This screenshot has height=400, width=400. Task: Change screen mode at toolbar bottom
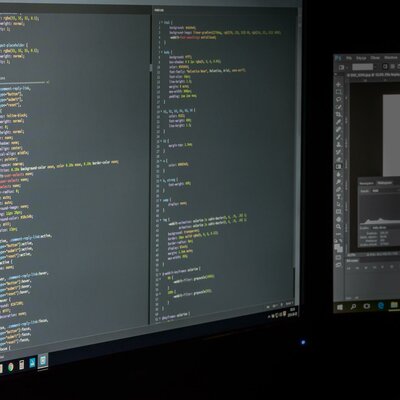(x=339, y=264)
